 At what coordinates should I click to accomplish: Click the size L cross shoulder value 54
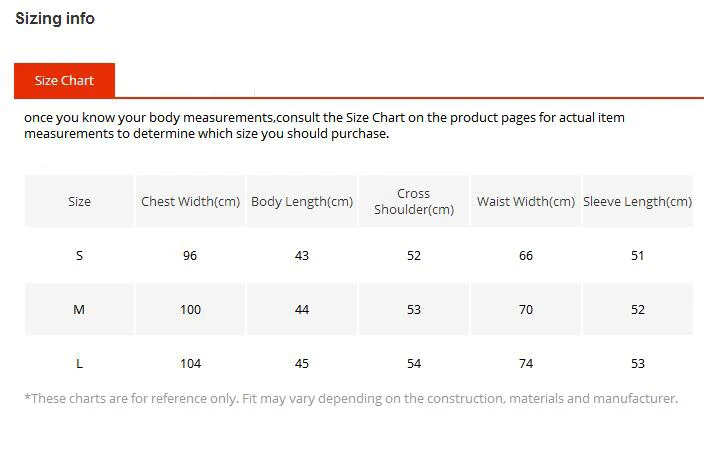pyautogui.click(x=414, y=363)
